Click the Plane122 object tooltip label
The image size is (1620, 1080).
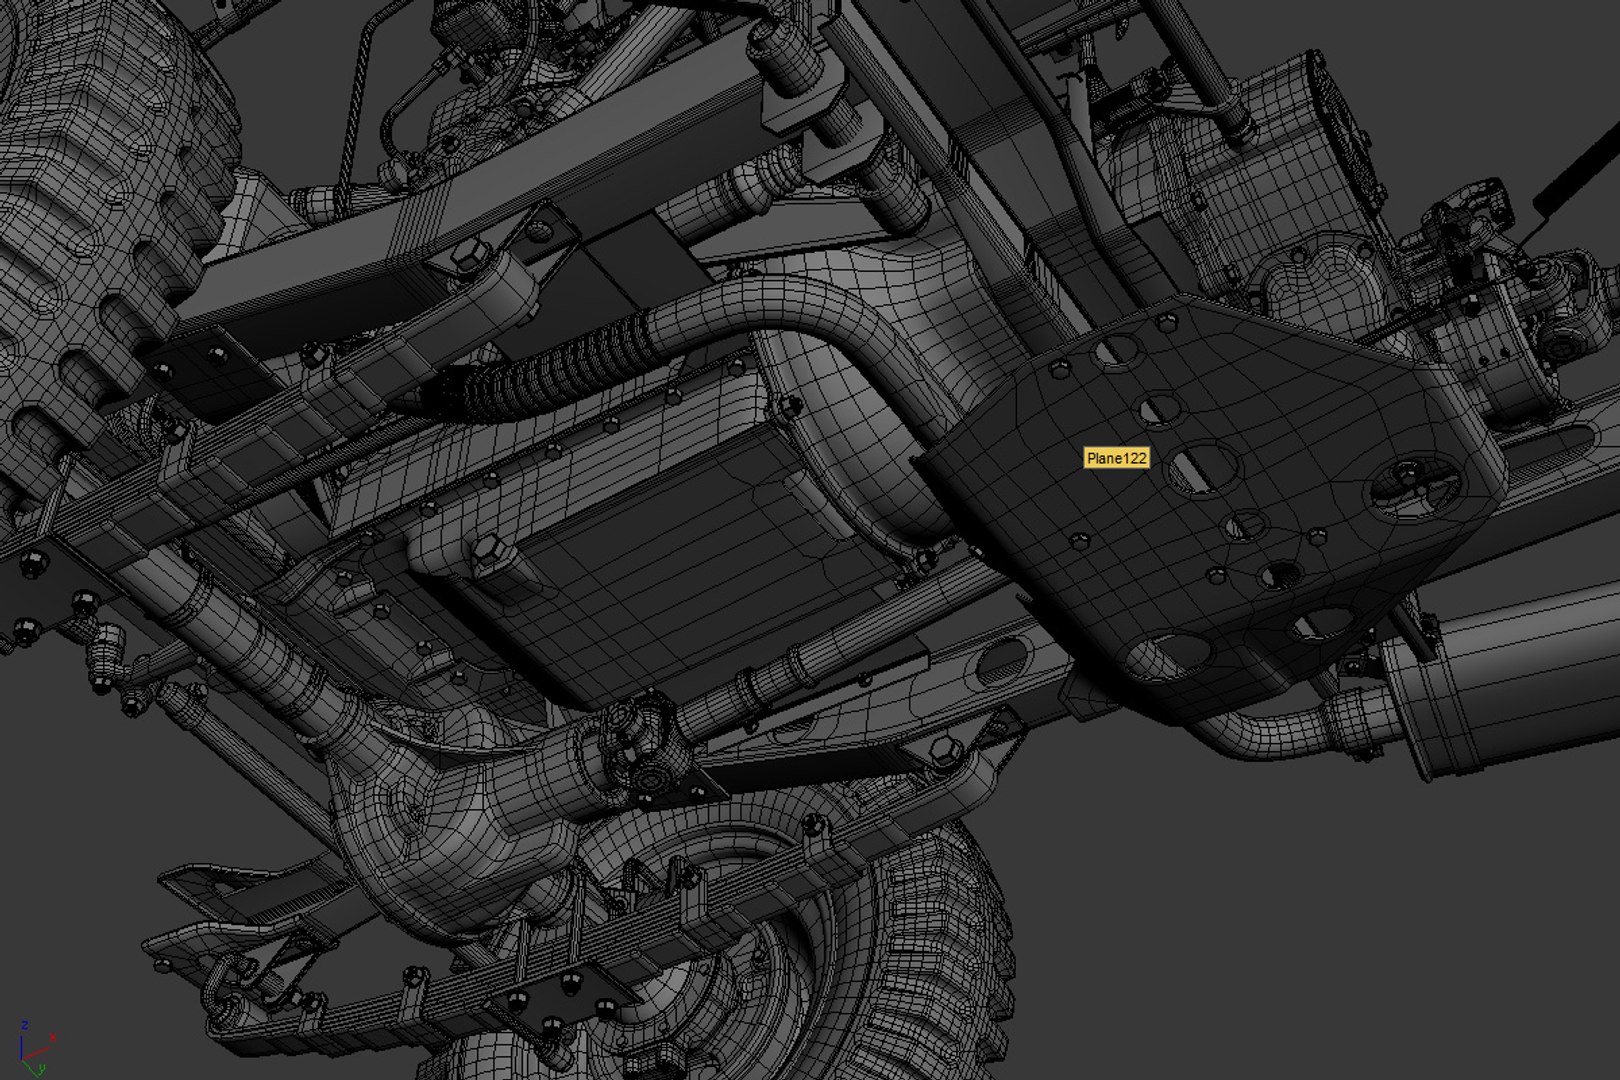tap(1116, 458)
